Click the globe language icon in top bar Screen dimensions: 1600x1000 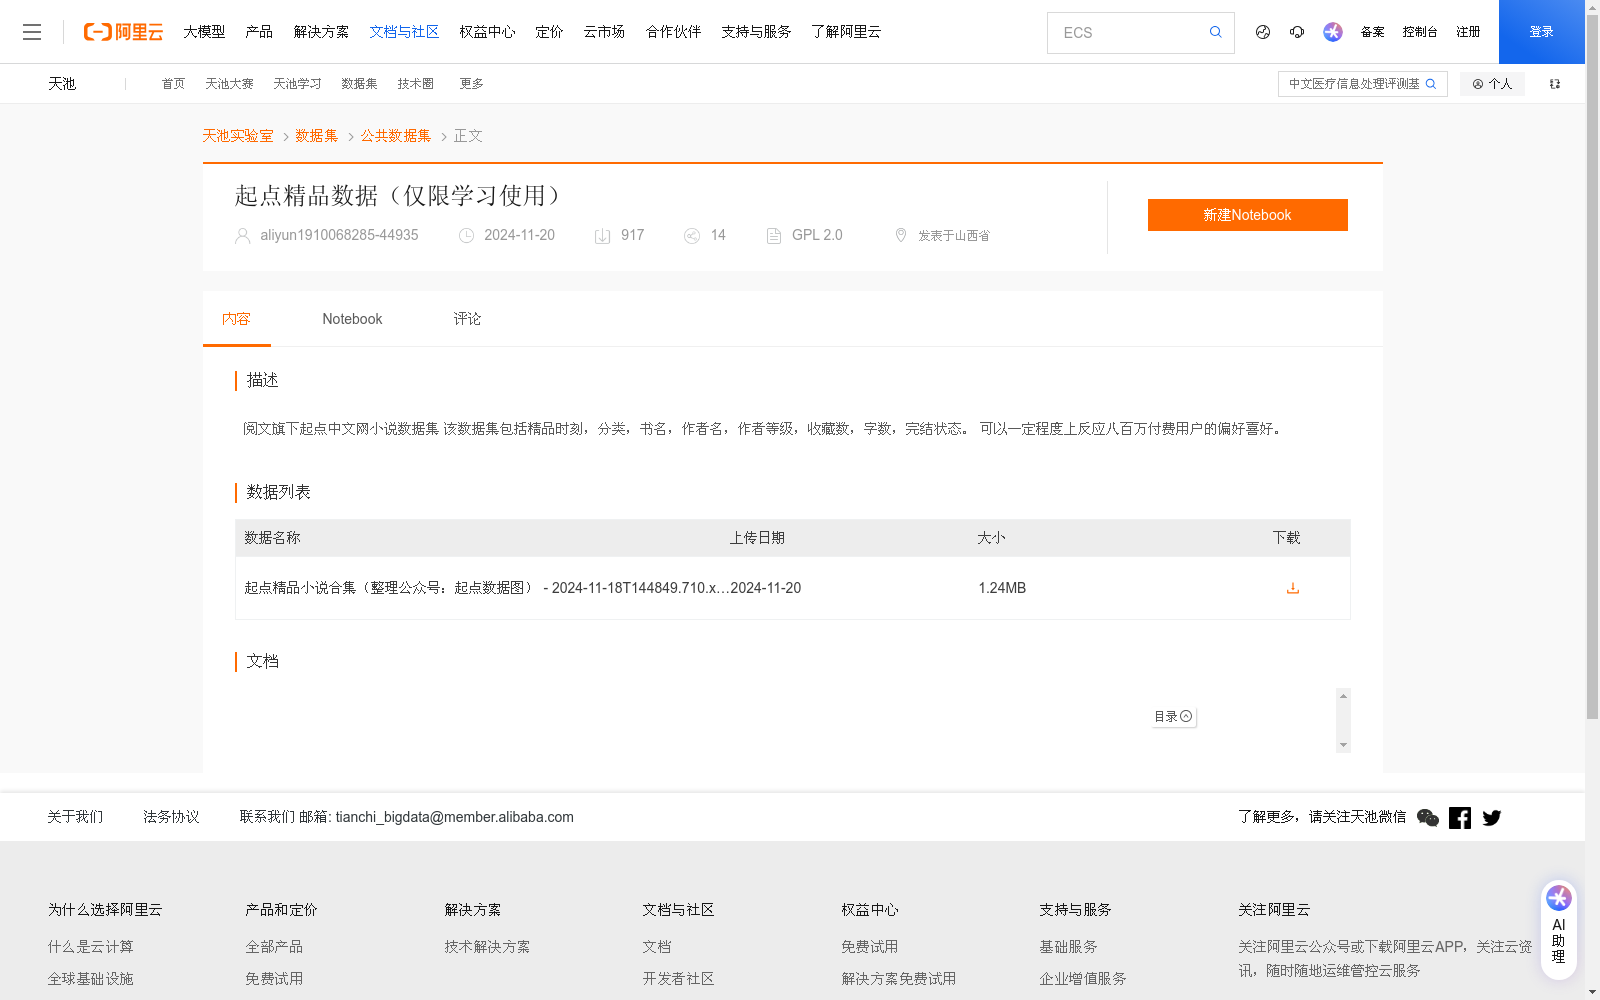click(x=1262, y=32)
